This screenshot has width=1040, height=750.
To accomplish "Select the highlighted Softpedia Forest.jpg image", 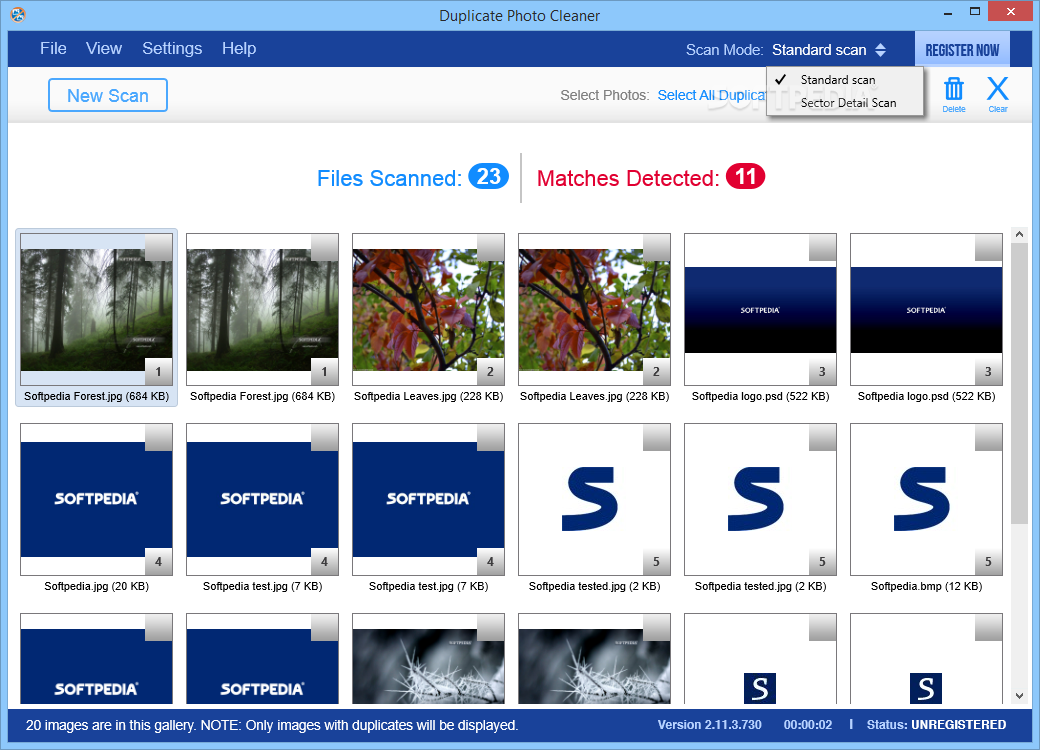I will [x=96, y=310].
